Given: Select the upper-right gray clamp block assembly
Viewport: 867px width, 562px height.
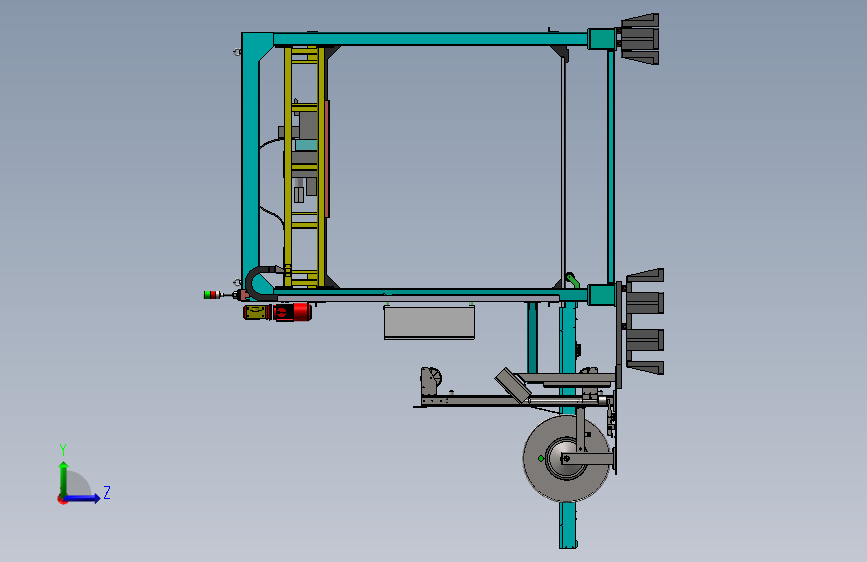Looking at the screenshot, I should pyautogui.click(x=639, y=39).
